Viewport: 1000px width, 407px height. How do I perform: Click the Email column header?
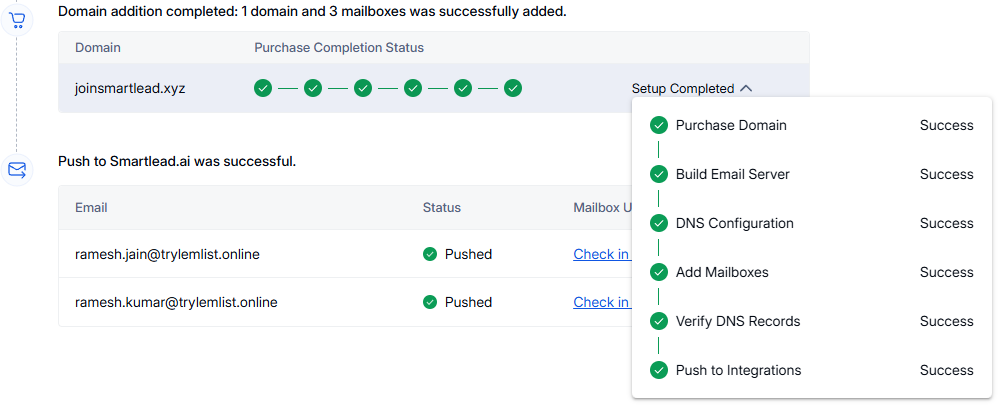click(x=91, y=208)
